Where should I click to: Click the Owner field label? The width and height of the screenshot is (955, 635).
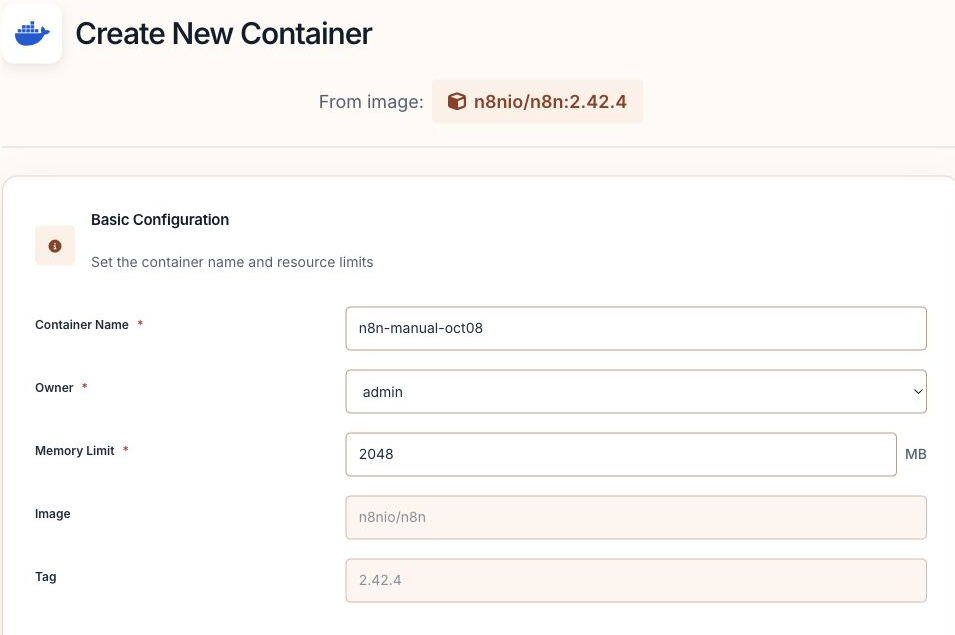pos(54,388)
